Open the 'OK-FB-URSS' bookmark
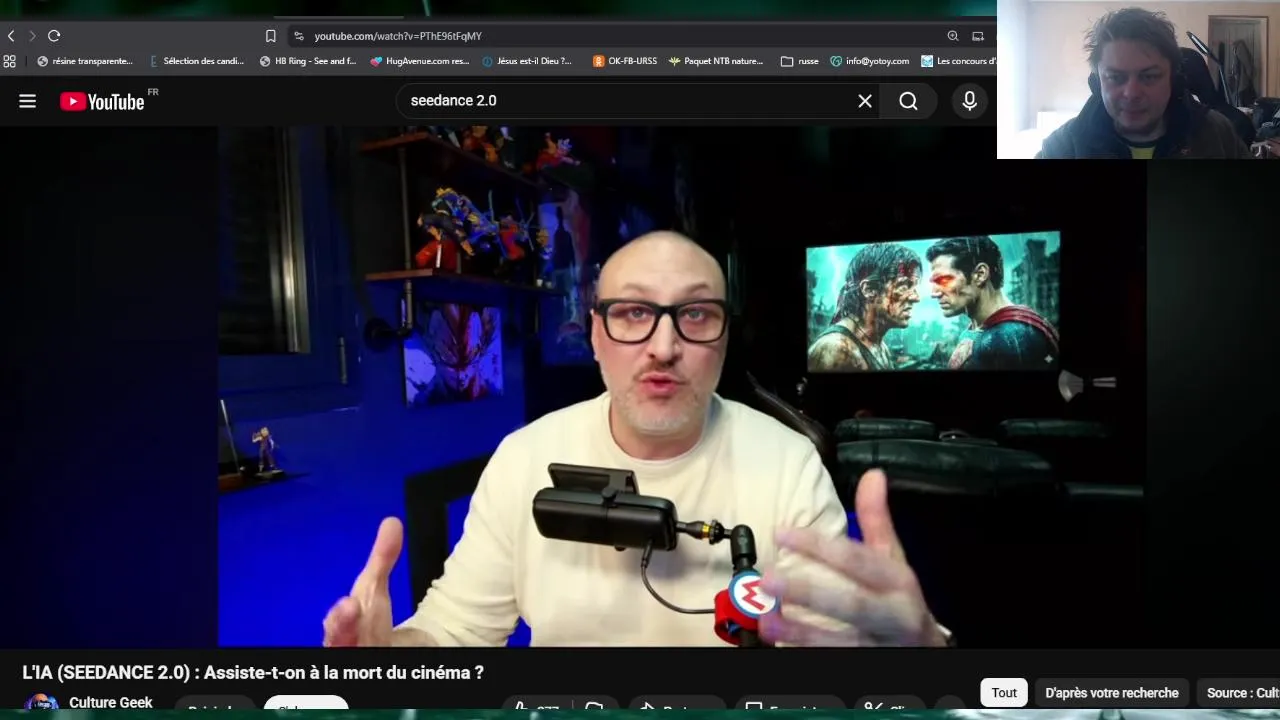1280x720 pixels. pyautogui.click(x=625, y=61)
